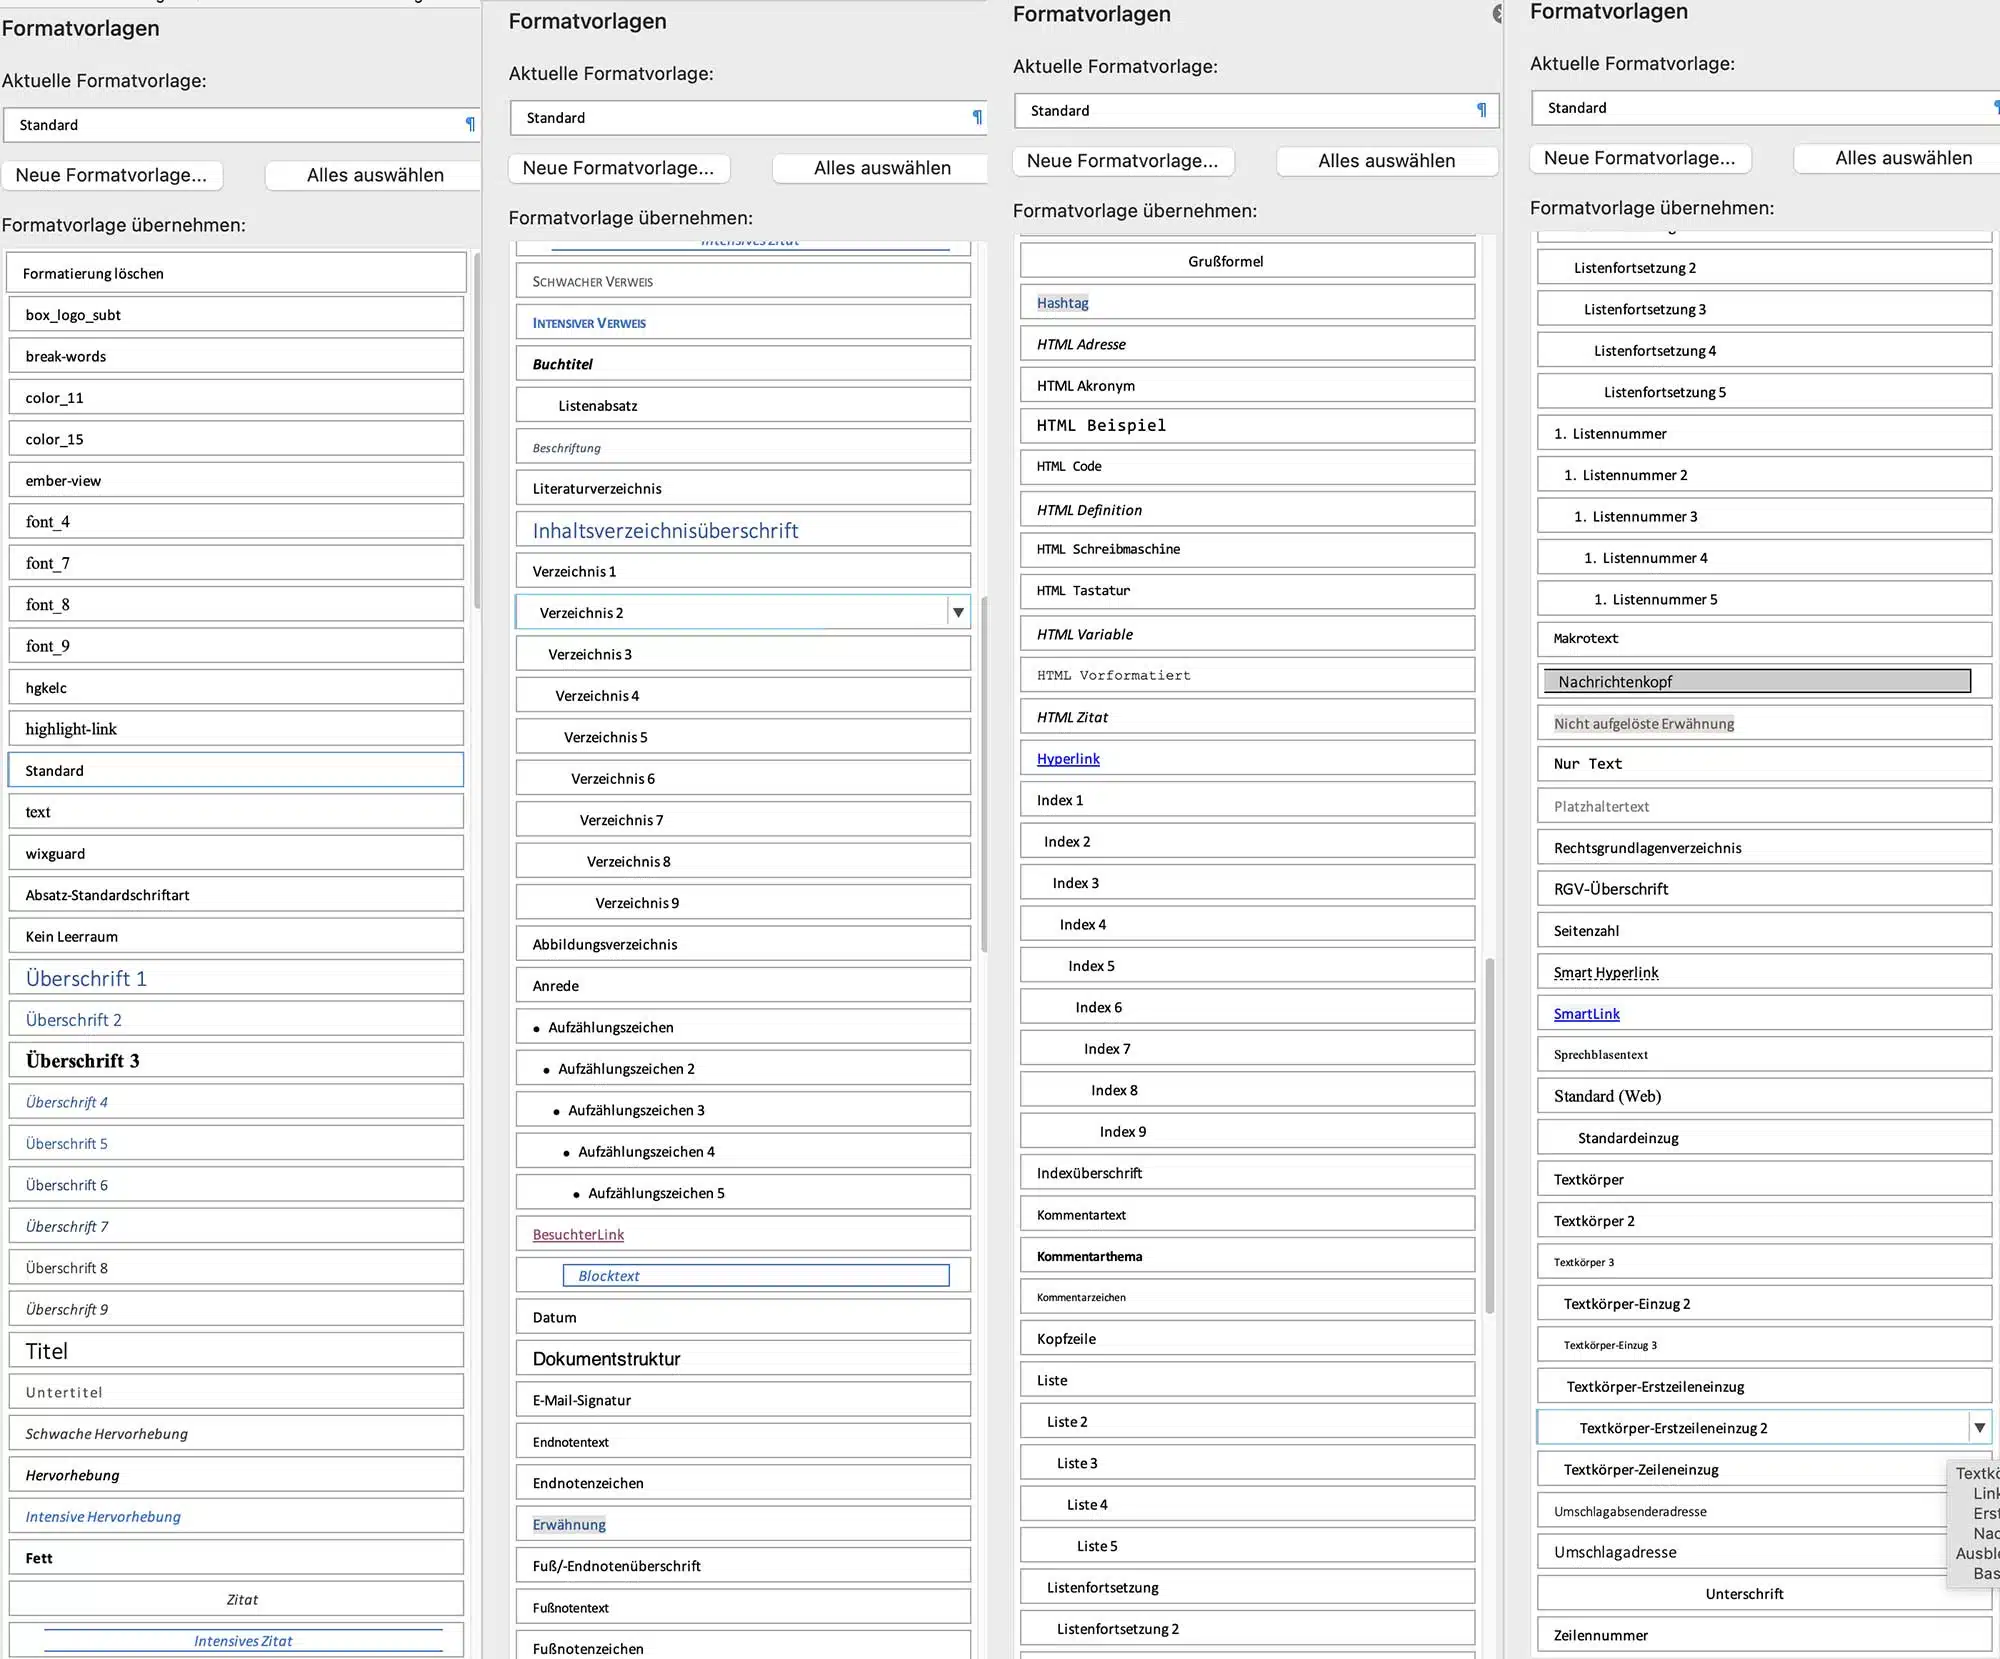
Task: Click Neue Formatvorlage above the Formatierung löschen list
Action: (x=111, y=175)
